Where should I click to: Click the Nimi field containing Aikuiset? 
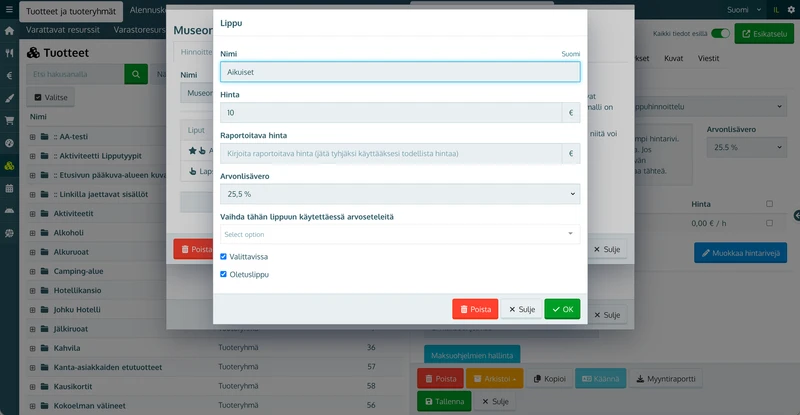pos(400,72)
